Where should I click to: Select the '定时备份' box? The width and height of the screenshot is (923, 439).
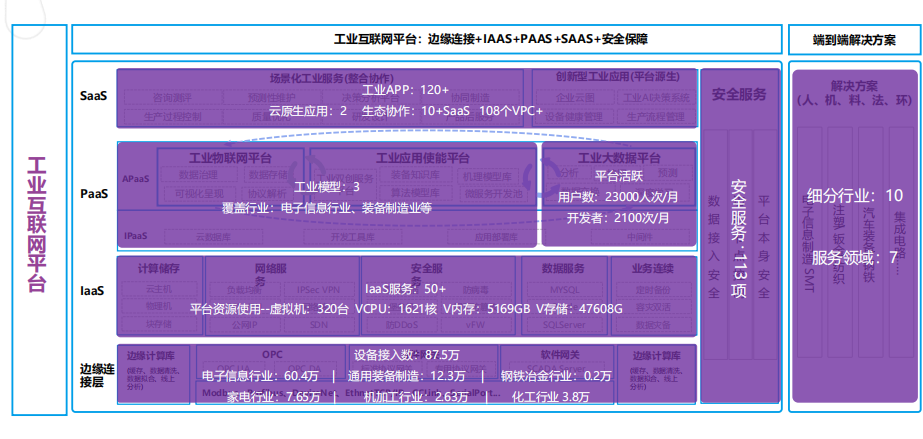pyautogui.click(x=652, y=290)
